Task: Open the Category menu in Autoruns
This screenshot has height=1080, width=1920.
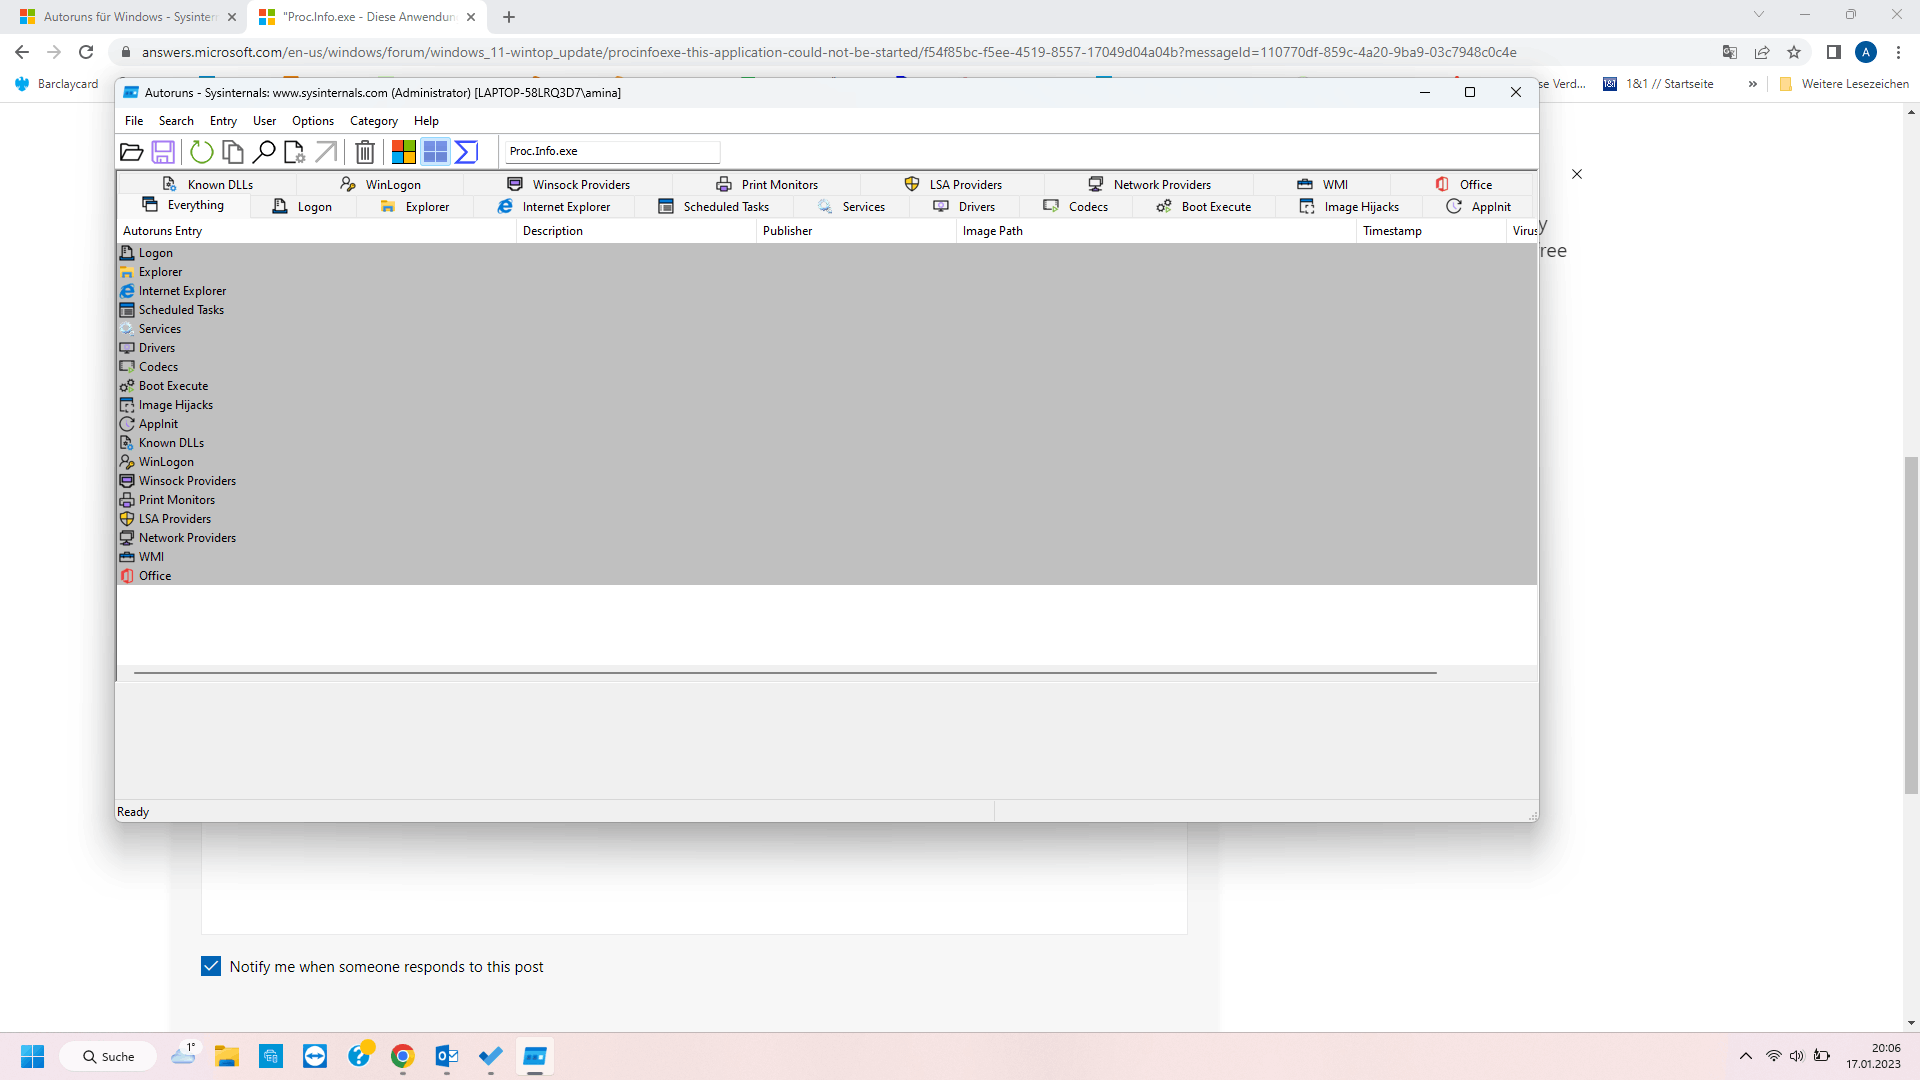Action: pos(374,121)
